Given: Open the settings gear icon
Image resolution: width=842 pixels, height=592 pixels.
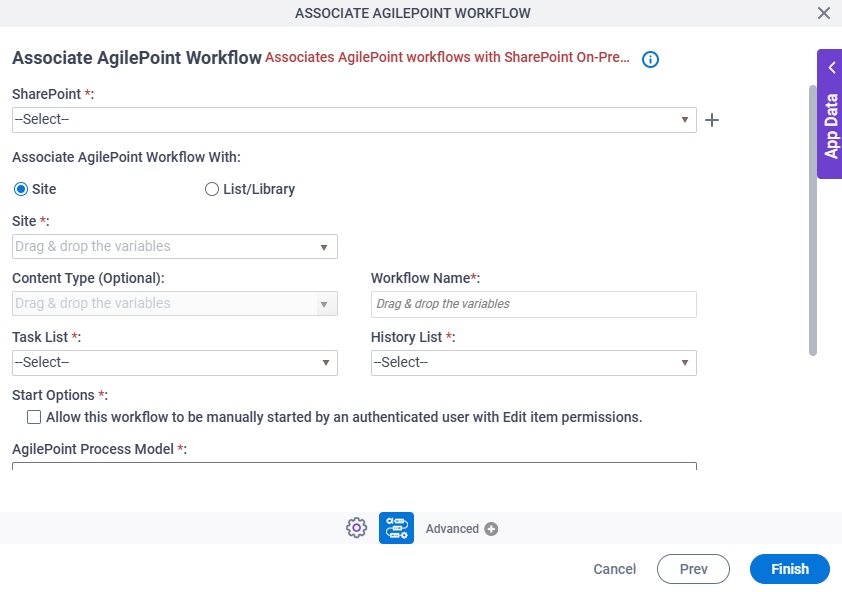Looking at the screenshot, I should (357, 528).
